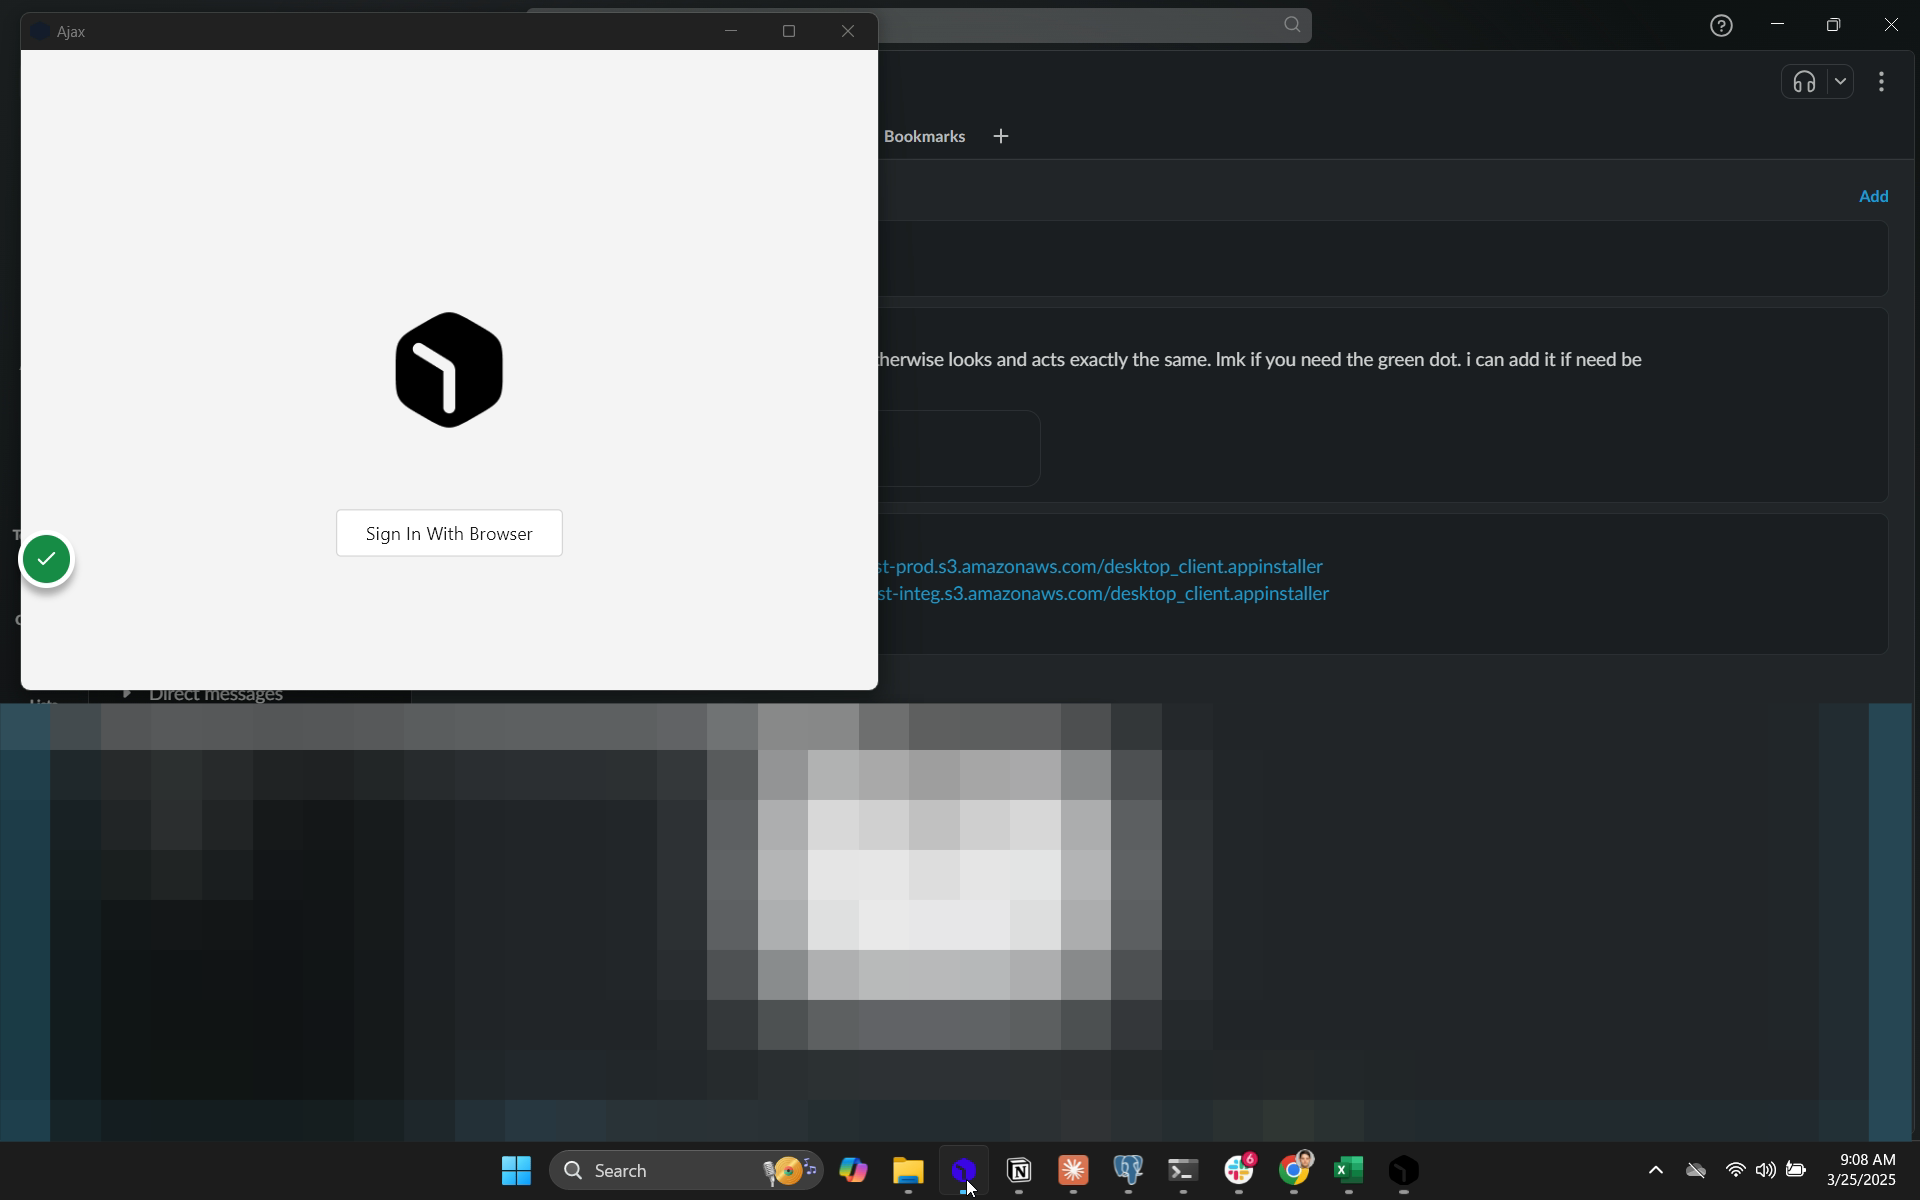Screen dimensions: 1920x1200
Task: Click the taskbar Search box
Action: pos(686,1170)
